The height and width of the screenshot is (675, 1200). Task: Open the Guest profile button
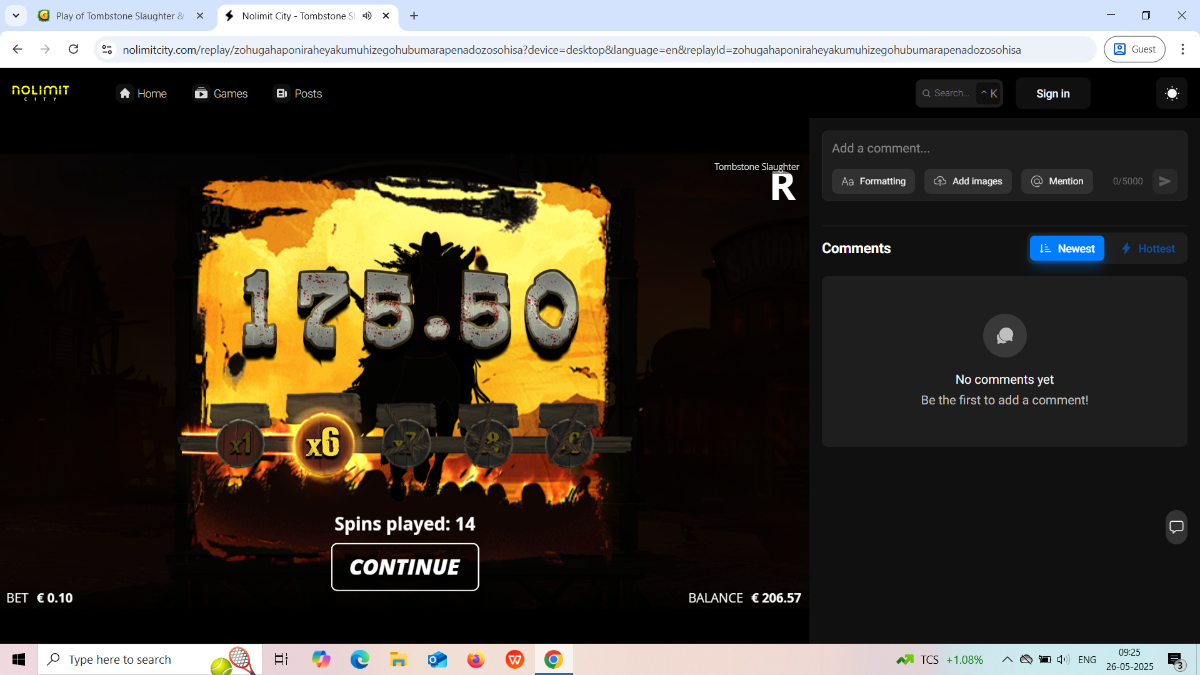(1135, 49)
